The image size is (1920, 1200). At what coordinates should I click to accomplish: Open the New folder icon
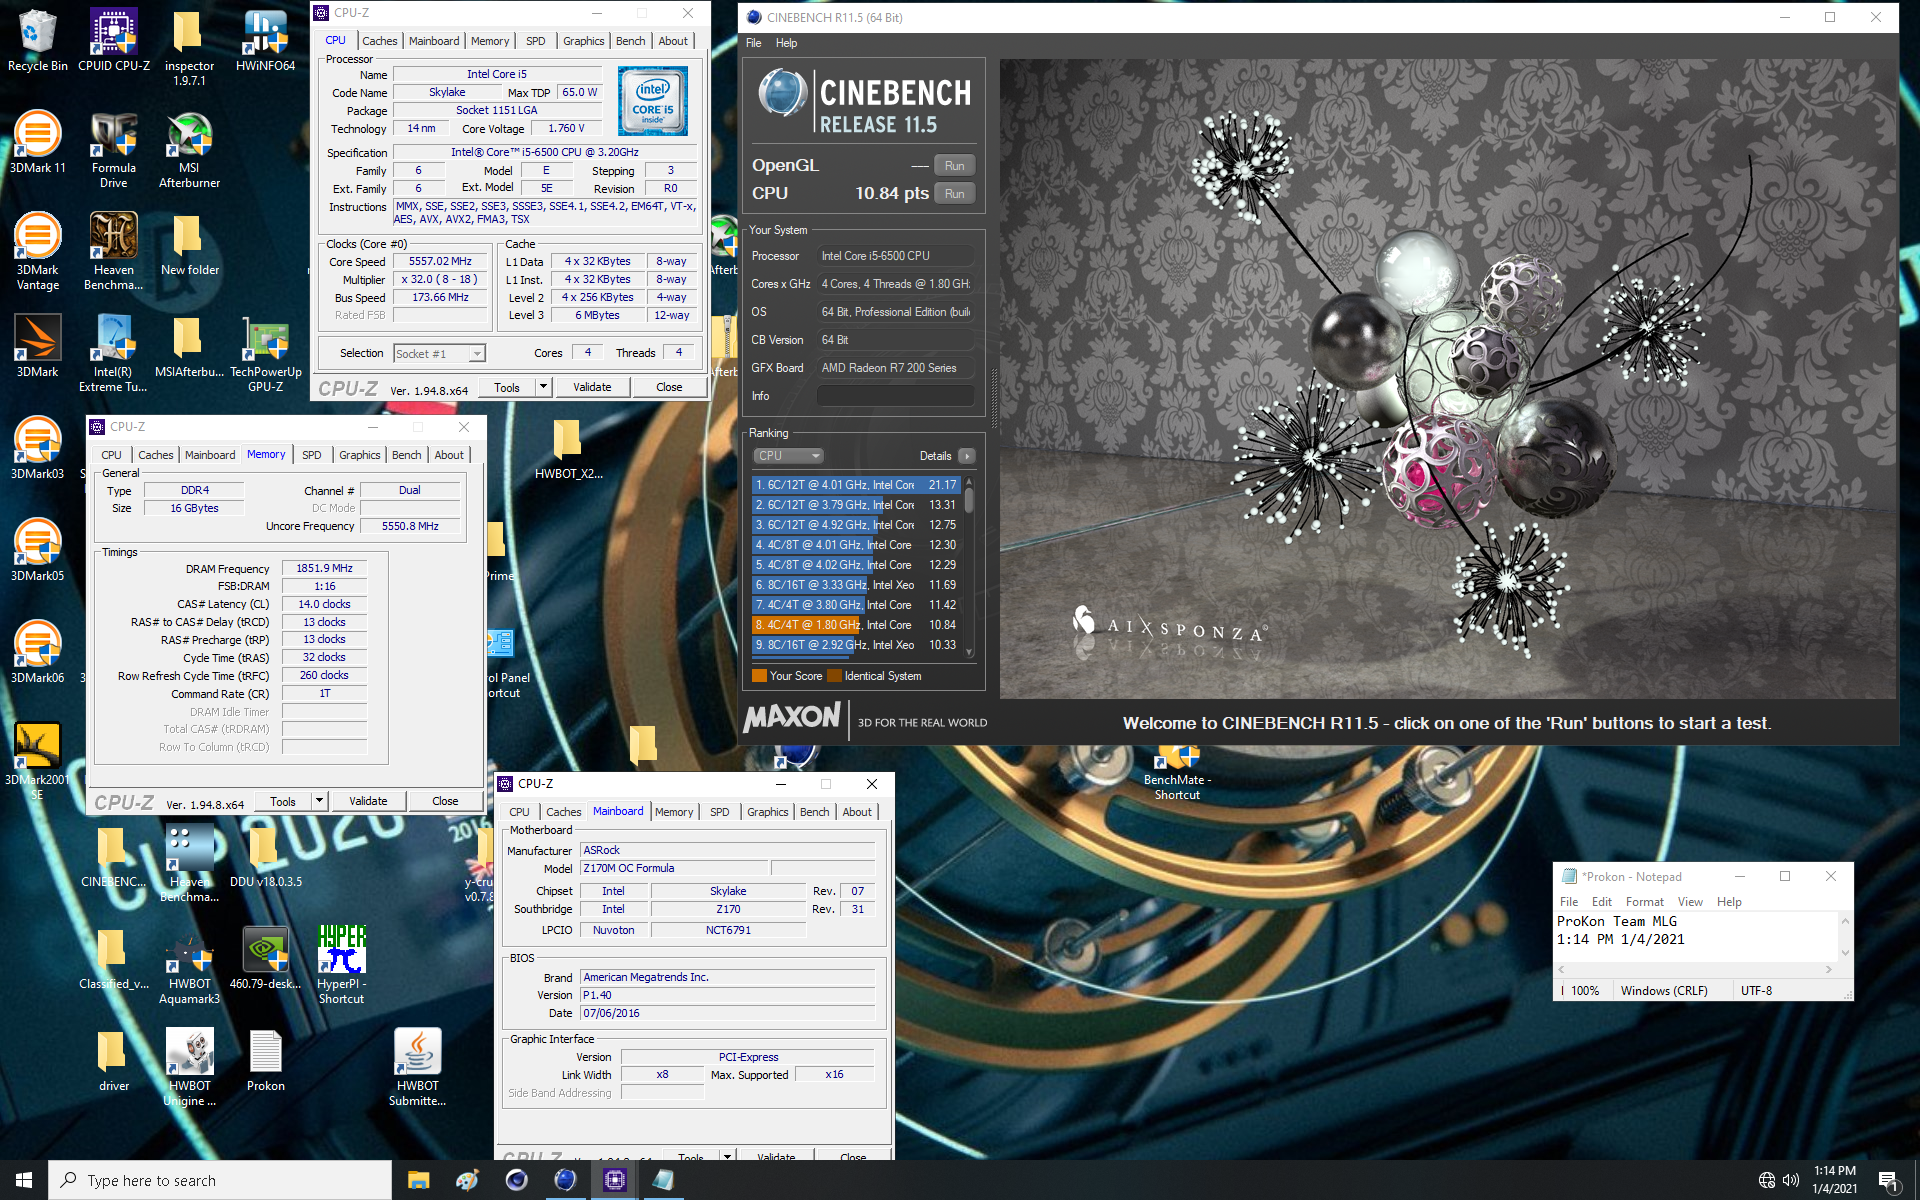tap(189, 245)
